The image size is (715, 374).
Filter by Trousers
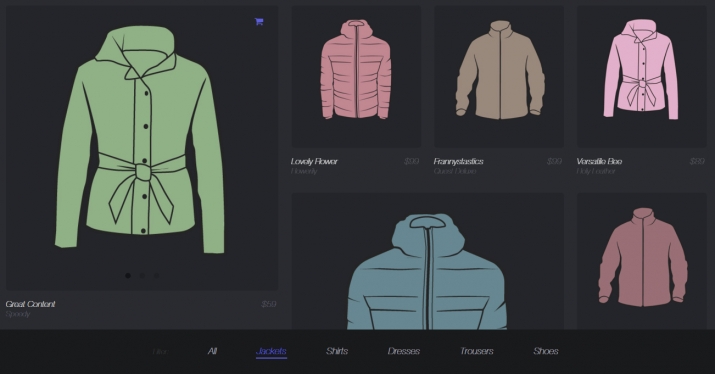pyautogui.click(x=477, y=351)
